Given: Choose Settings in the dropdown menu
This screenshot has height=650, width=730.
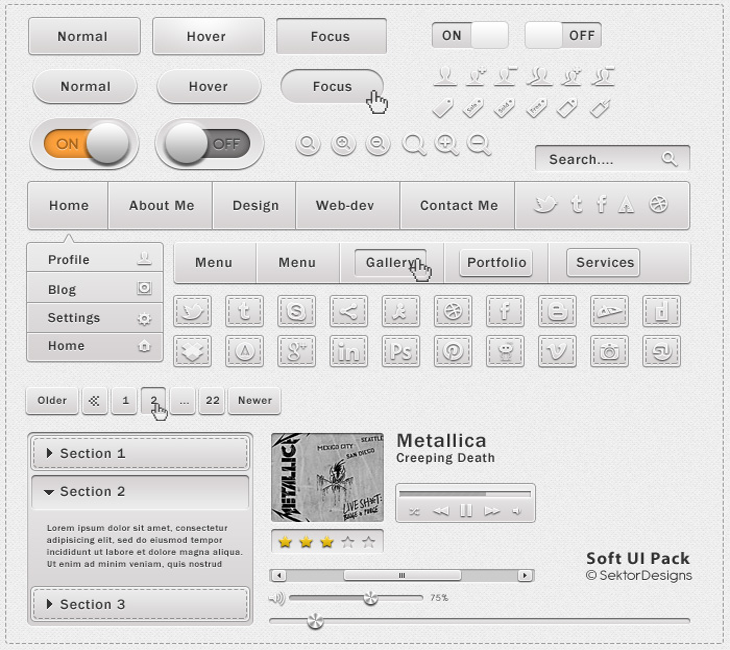Looking at the screenshot, I should [95, 318].
